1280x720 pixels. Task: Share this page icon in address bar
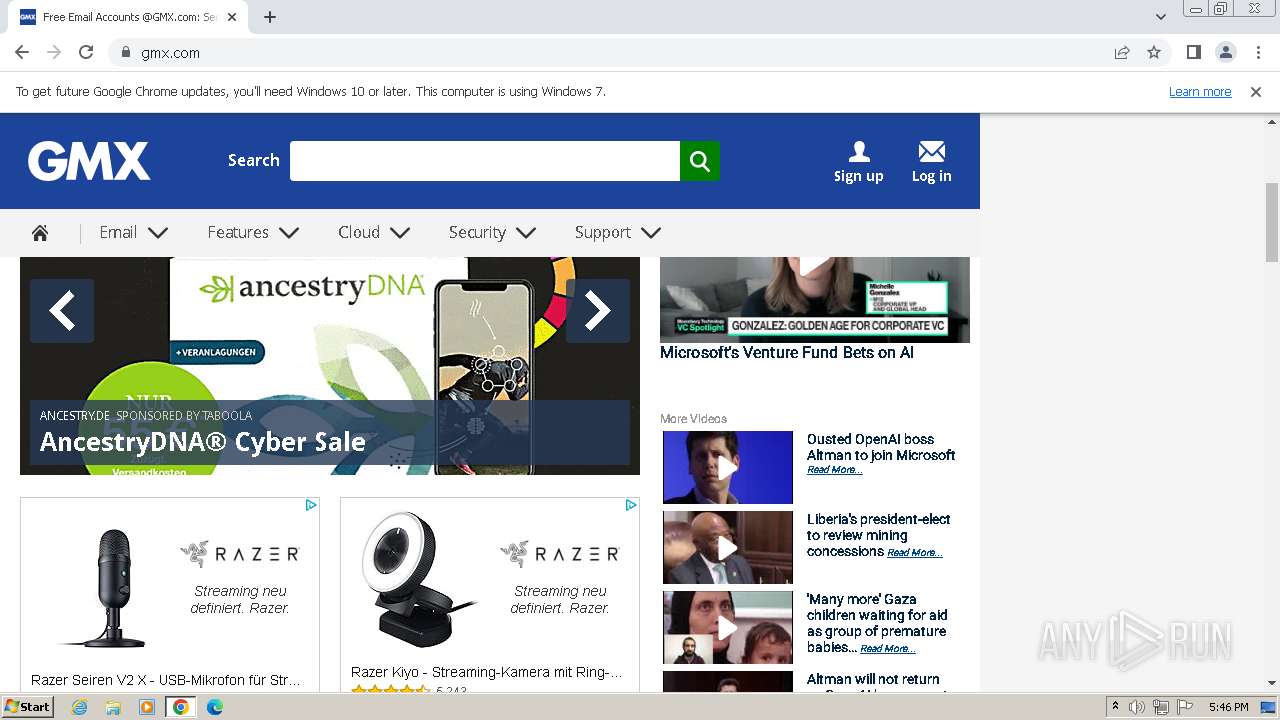click(x=1122, y=52)
